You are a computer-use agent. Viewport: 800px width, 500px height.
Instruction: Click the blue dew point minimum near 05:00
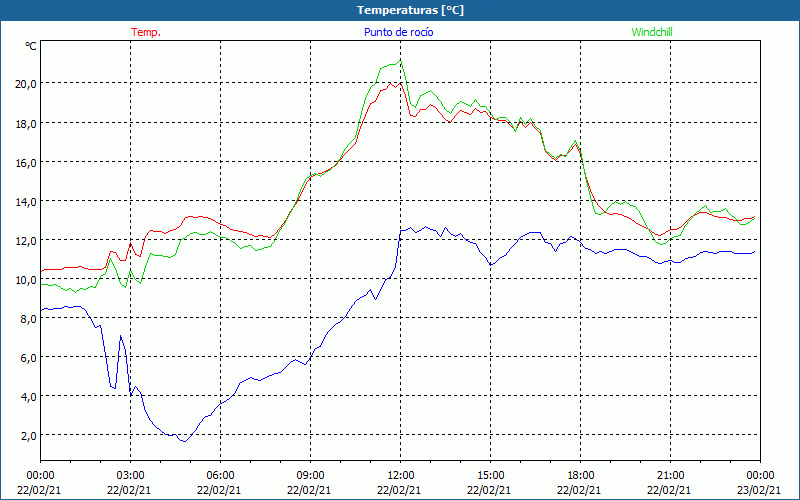click(x=184, y=441)
